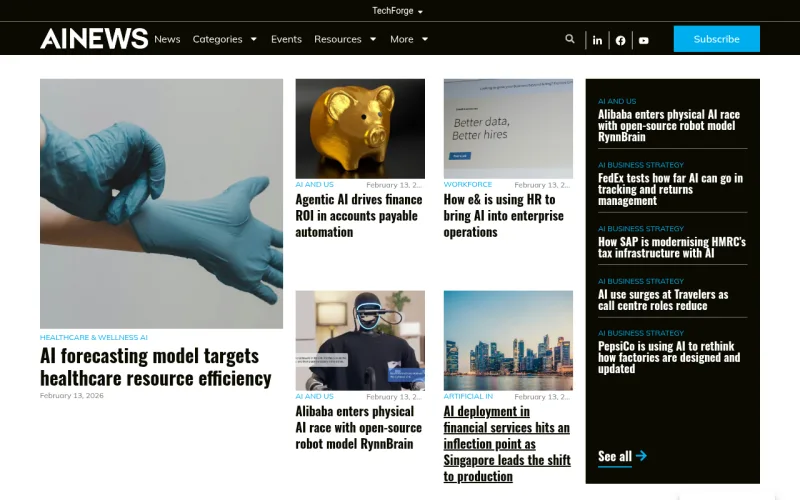Select the ARTIFICIAL IN category tag
This screenshot has width=800, height=500.
click(468, 396)
